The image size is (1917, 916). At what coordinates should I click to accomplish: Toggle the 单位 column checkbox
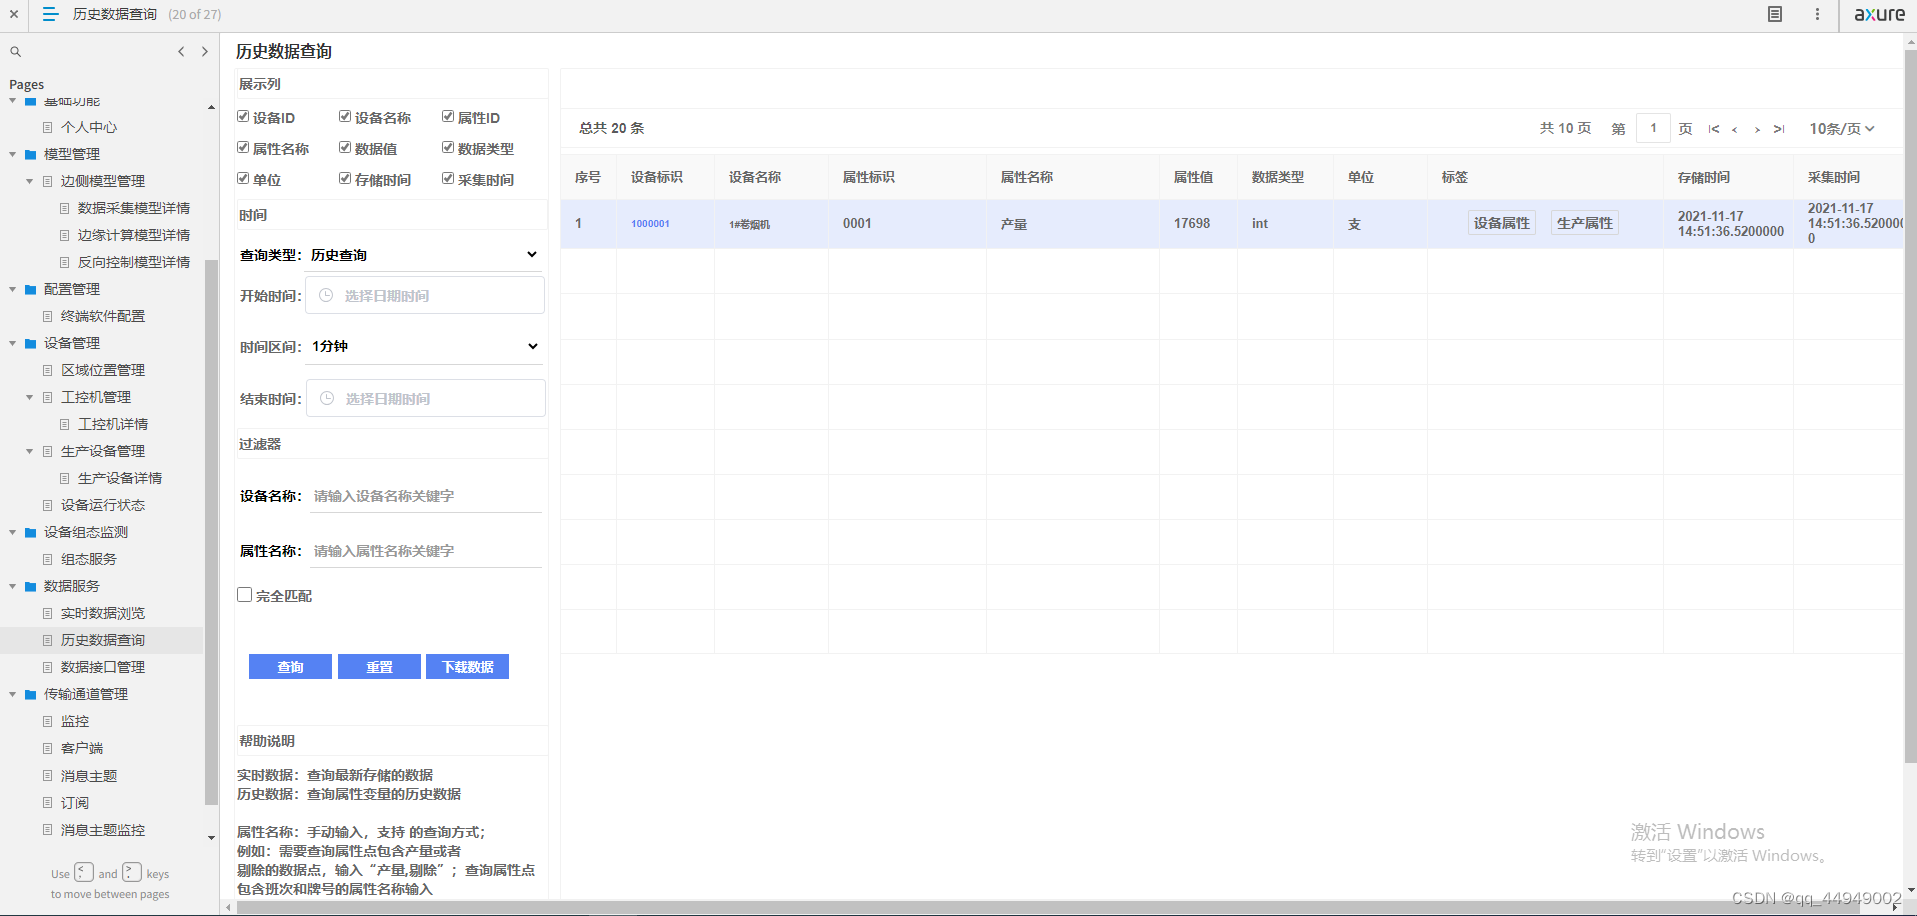pos(243,179)
